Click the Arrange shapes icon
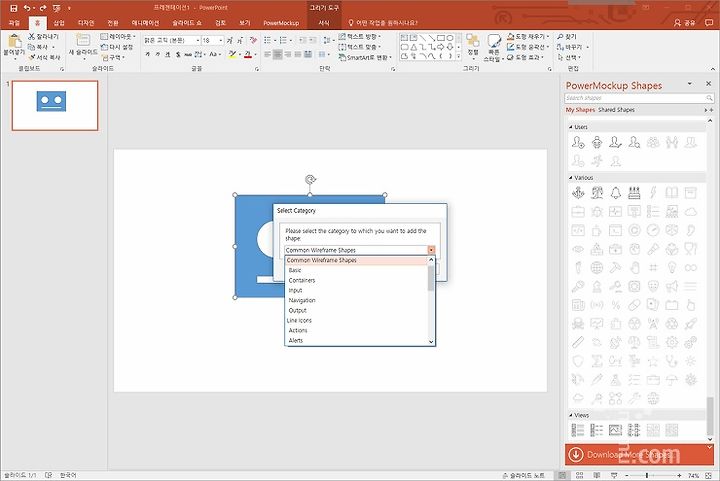Screen dimensions: 720x481 coord(473,40)
